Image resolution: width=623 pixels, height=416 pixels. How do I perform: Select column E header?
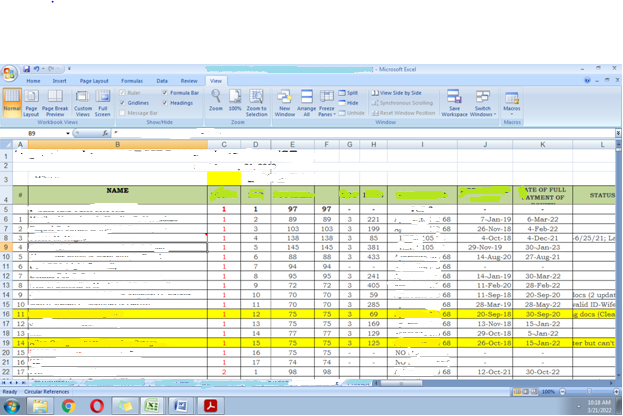[292, 145]
